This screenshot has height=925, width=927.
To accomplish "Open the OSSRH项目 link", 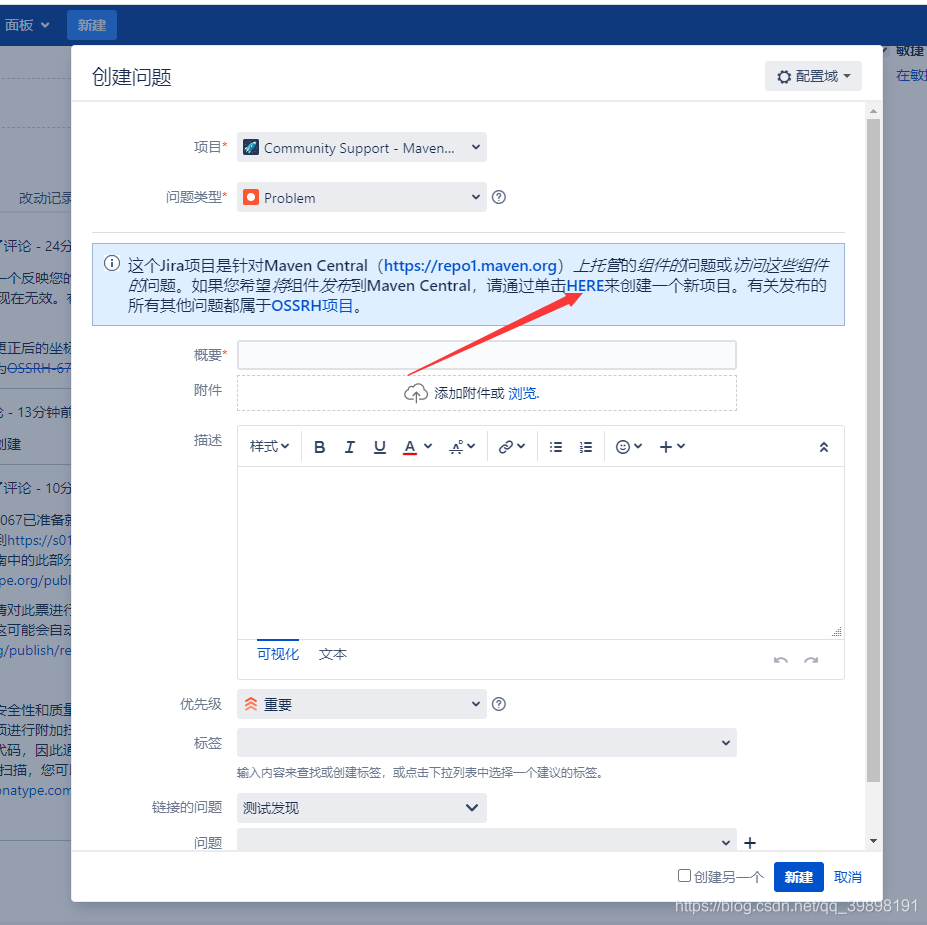I will (312, 306).
